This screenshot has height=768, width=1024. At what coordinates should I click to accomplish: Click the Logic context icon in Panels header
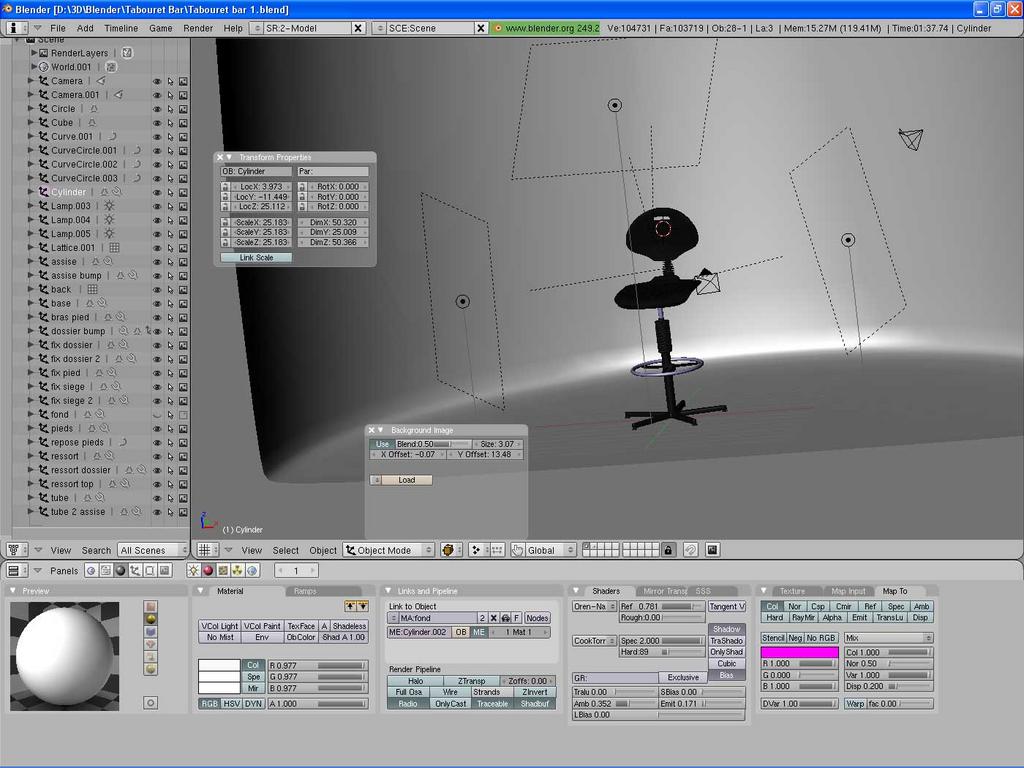tap(91, 571)
